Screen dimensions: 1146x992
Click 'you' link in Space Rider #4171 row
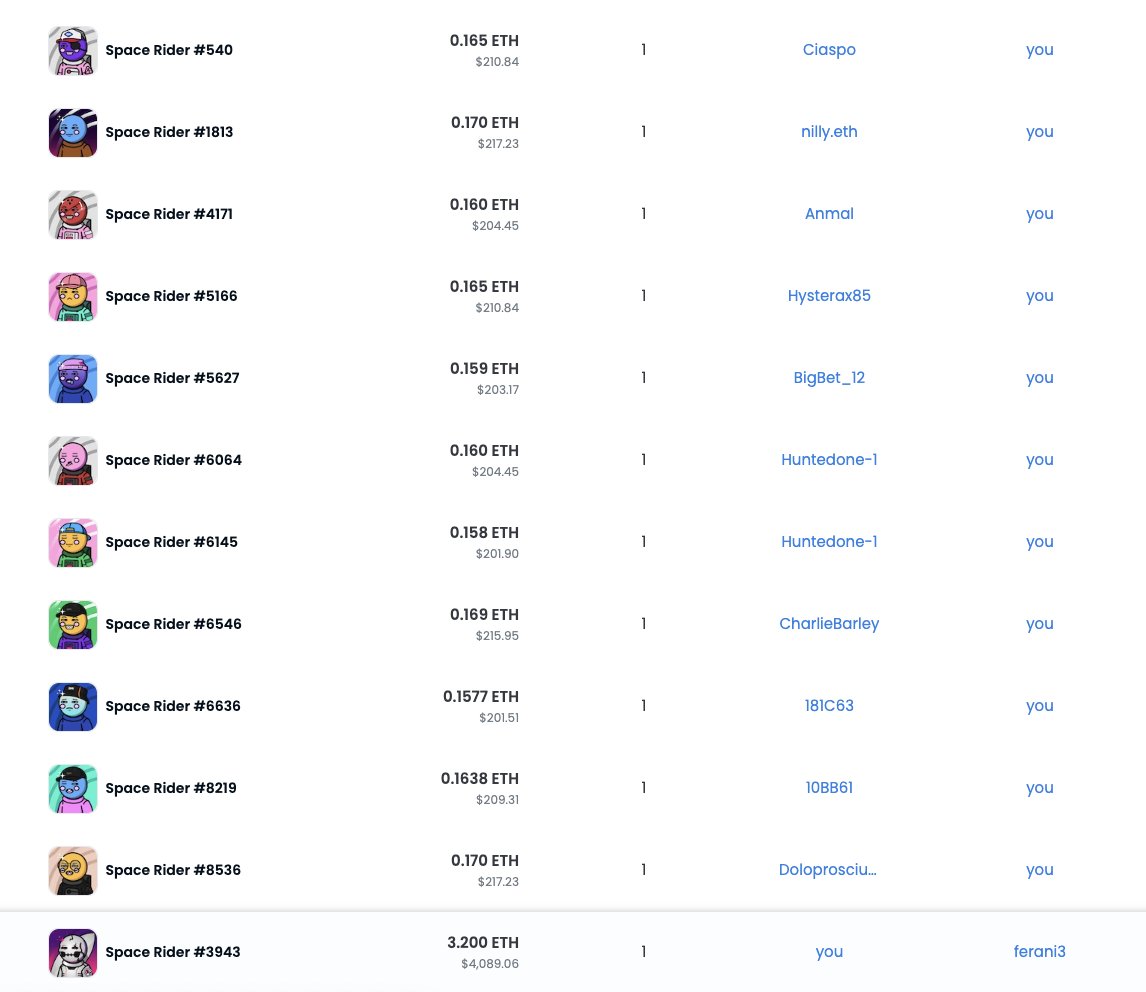point(1039,214)
